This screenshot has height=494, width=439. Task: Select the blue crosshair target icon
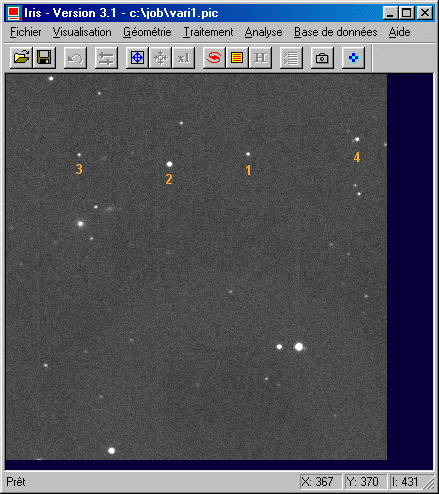click(x=137, y=58)
